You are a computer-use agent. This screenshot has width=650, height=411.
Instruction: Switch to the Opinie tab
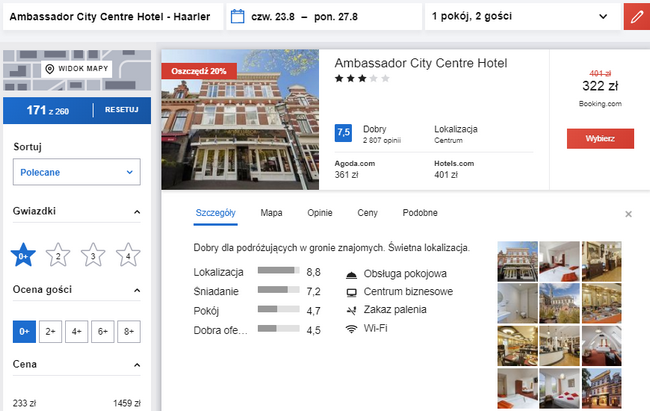[320, 213]
